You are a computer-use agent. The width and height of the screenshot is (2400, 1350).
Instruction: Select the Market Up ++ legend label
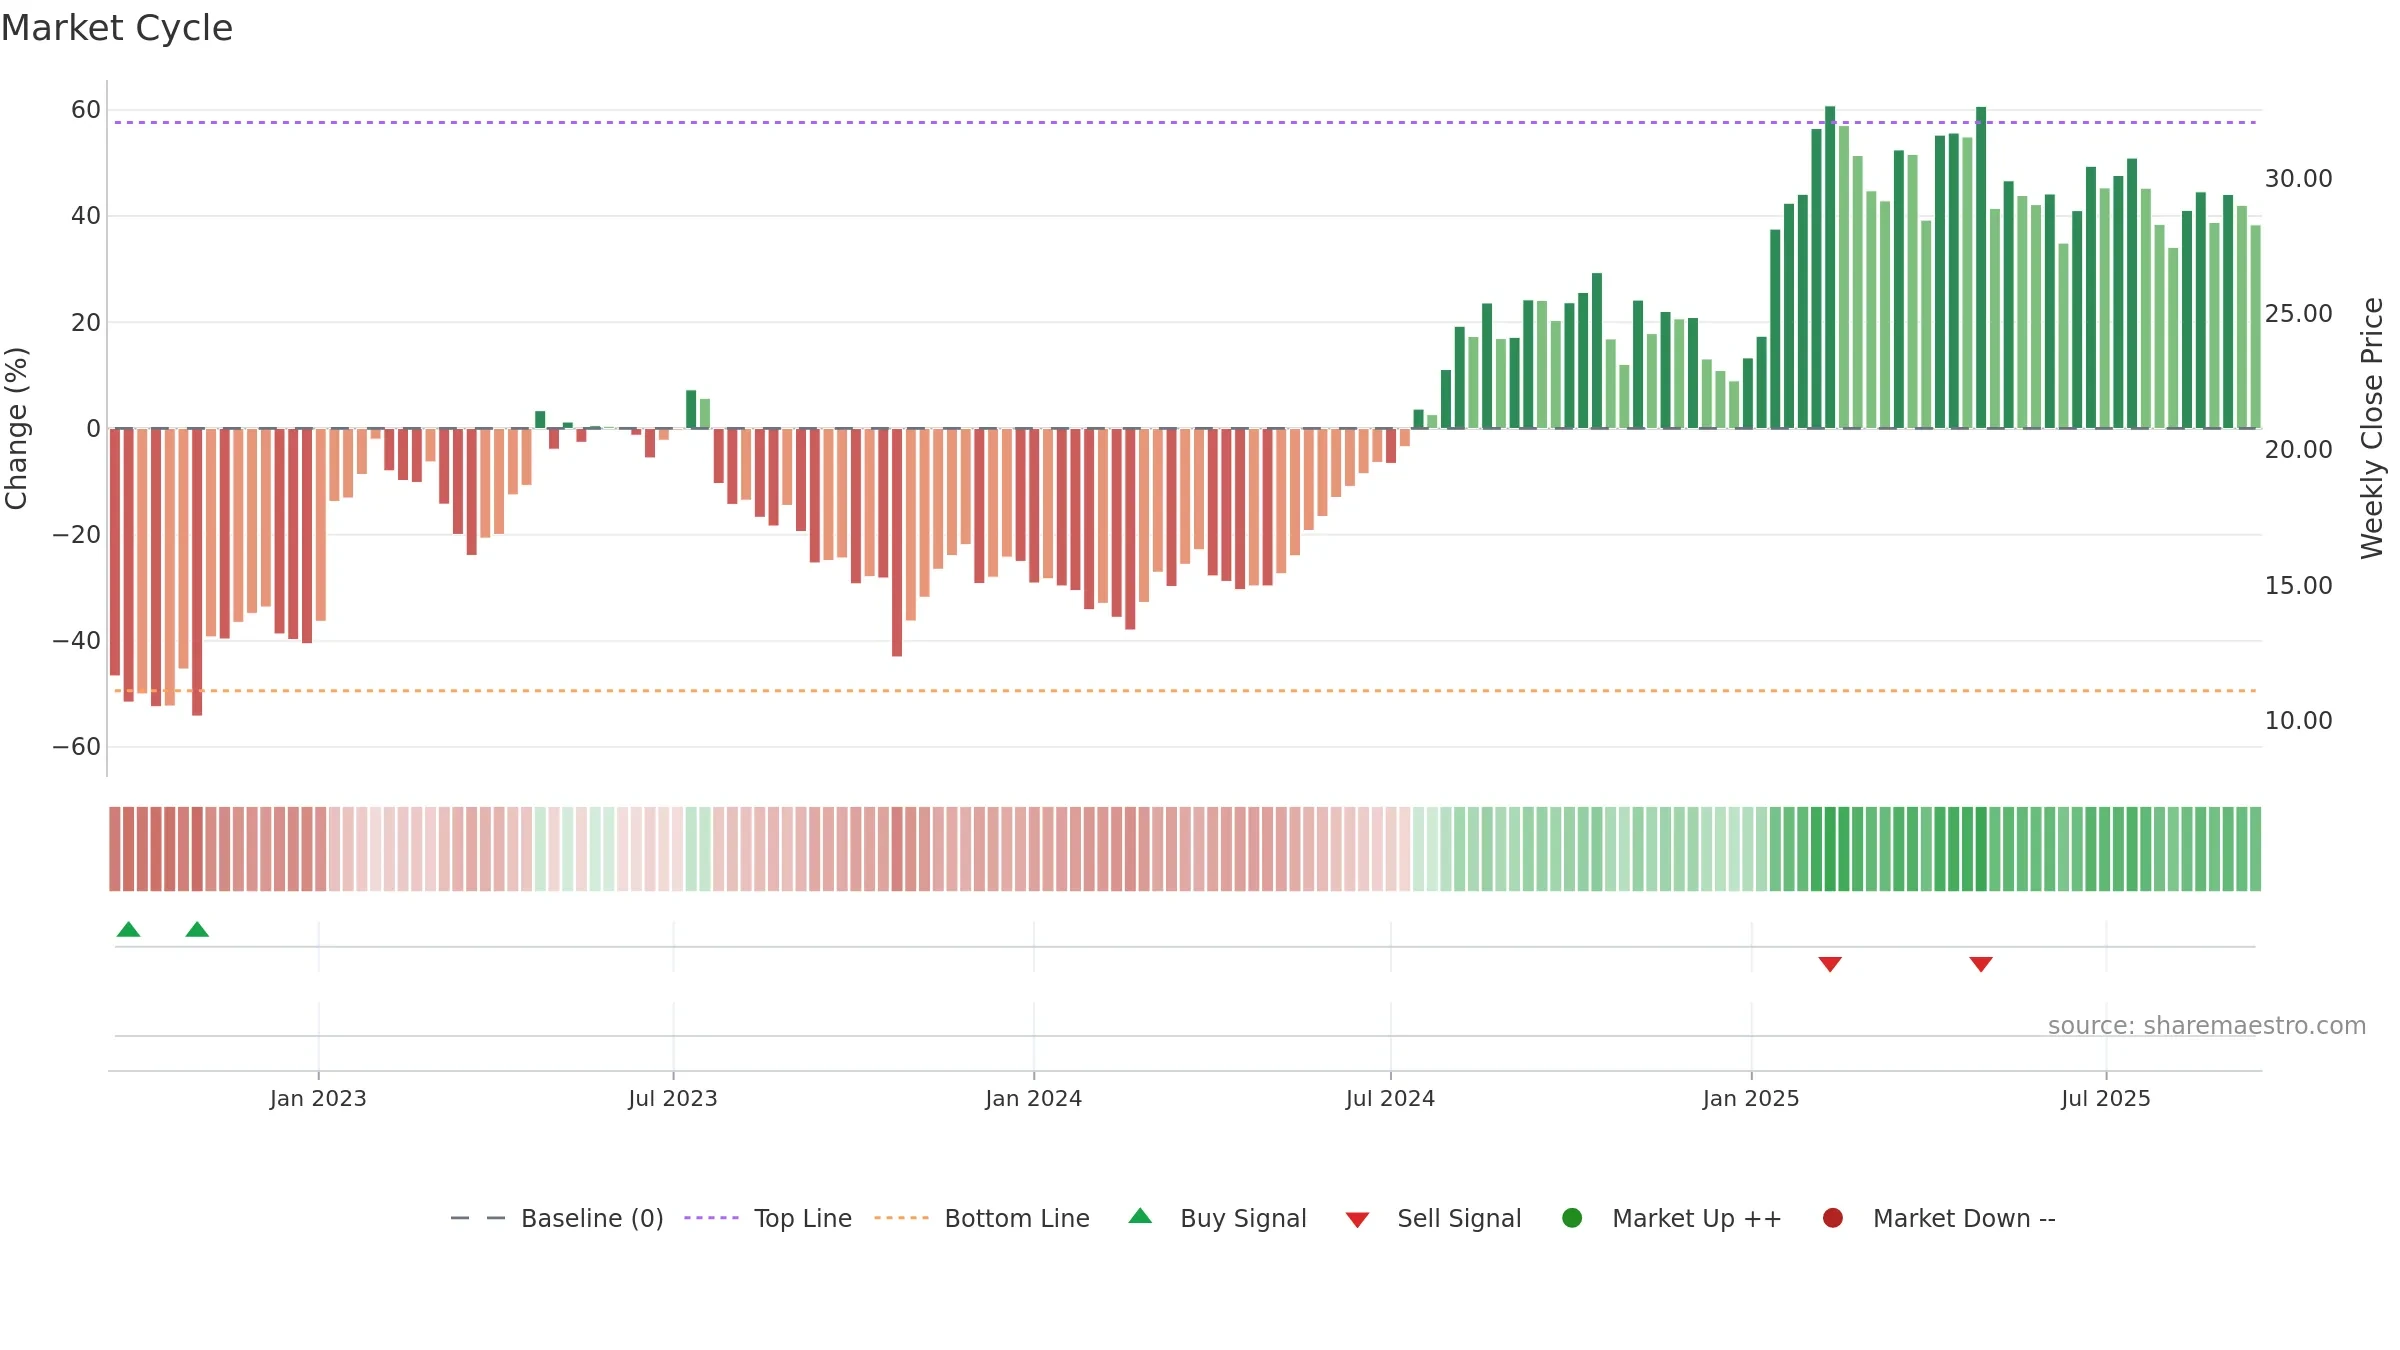[x=1697, y=1218]
